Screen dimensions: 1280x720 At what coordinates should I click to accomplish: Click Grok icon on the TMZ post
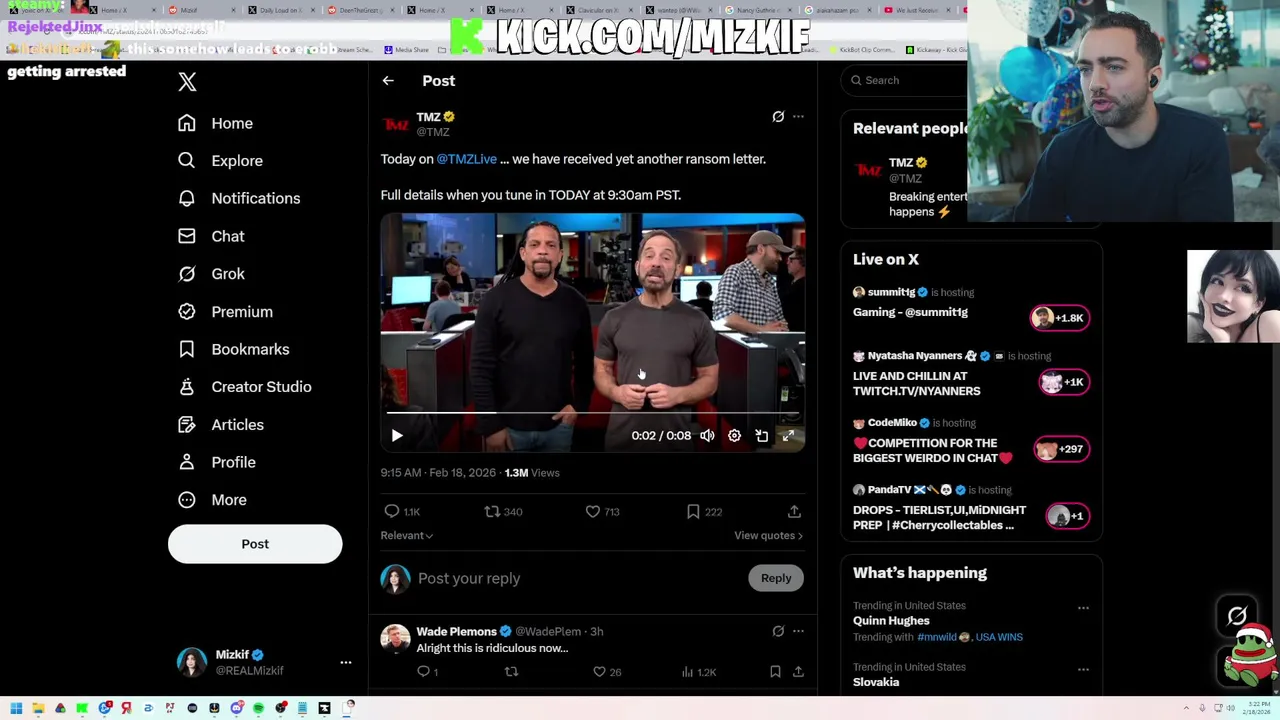(778, 117)
